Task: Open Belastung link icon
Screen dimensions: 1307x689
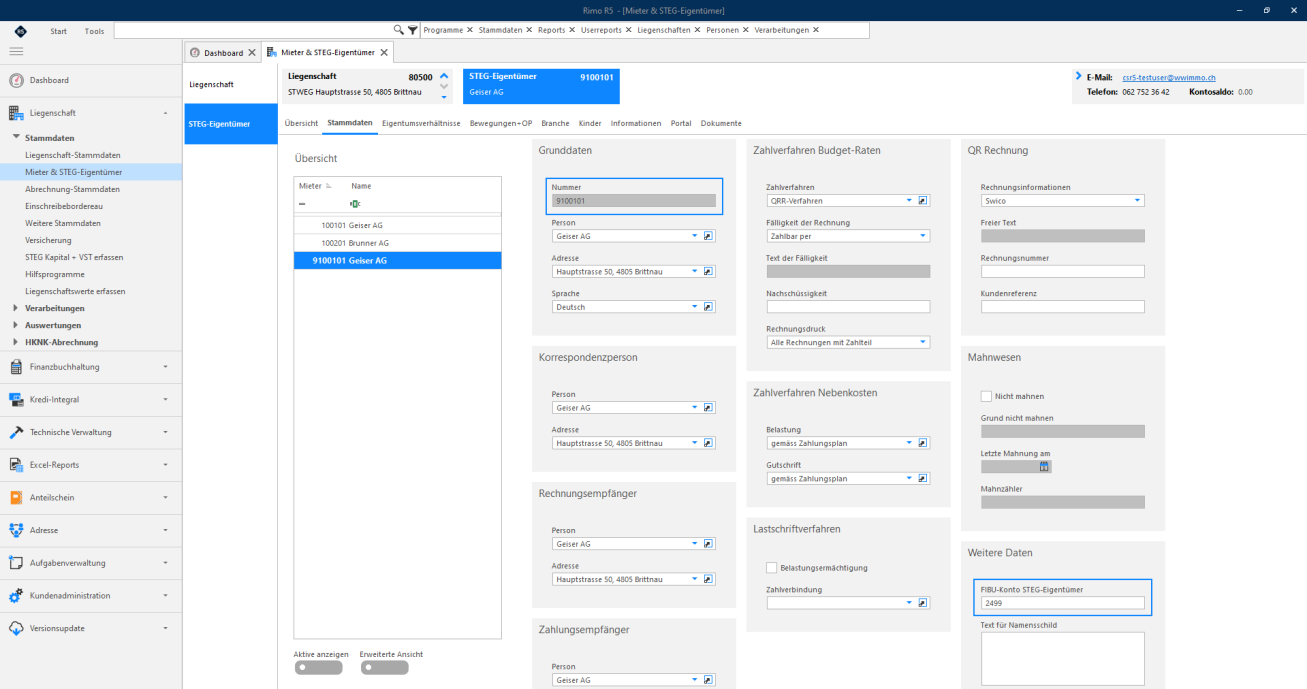Action: [x=923, y=443]
